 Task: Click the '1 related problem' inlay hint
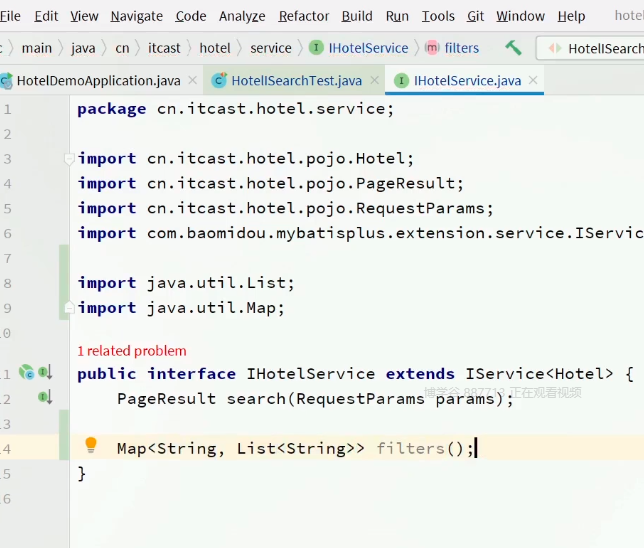pos(132,351)
